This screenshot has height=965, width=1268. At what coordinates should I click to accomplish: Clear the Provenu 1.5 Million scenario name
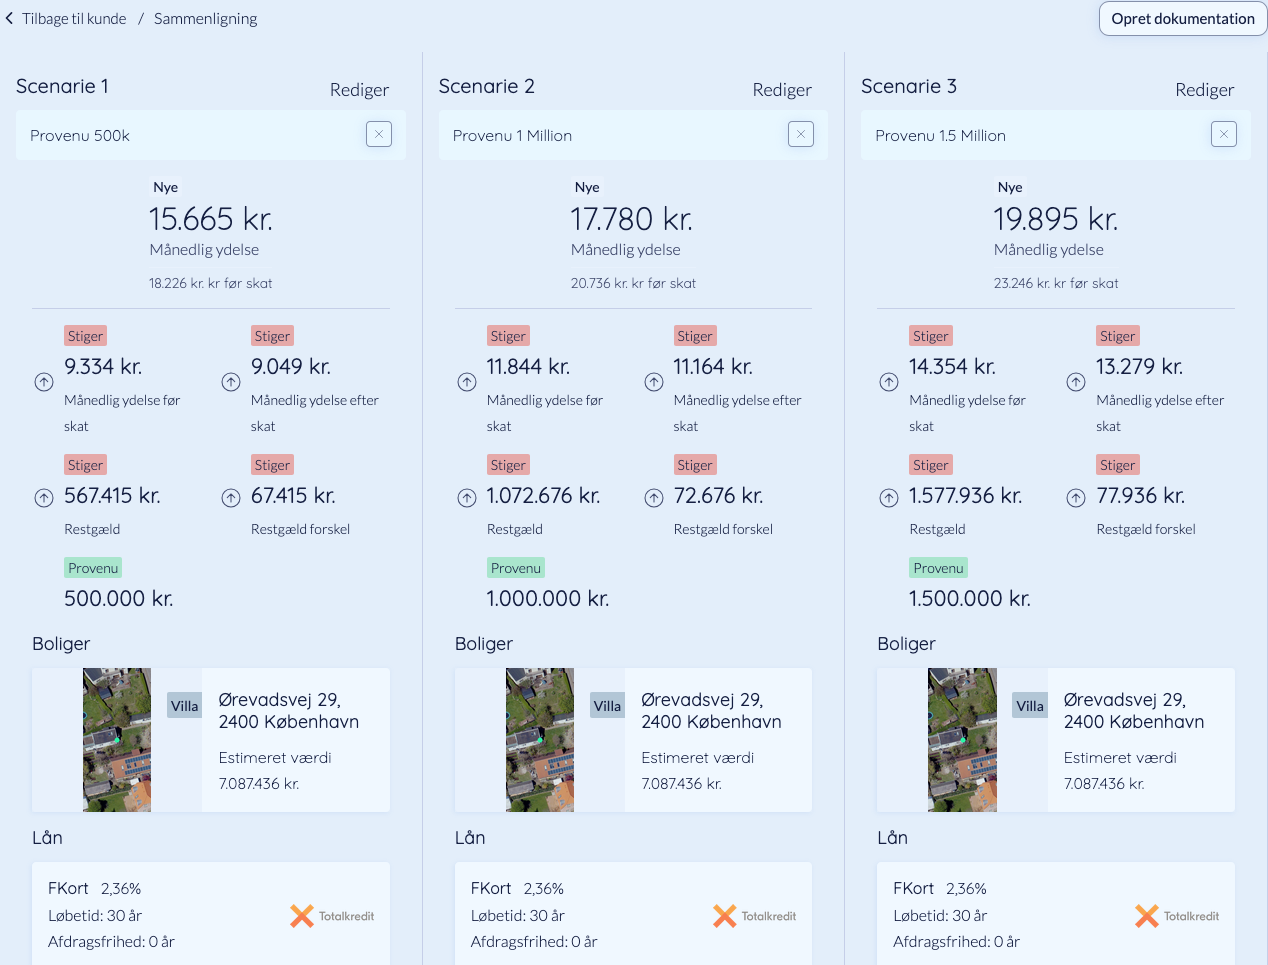[x=1224, y=134]
